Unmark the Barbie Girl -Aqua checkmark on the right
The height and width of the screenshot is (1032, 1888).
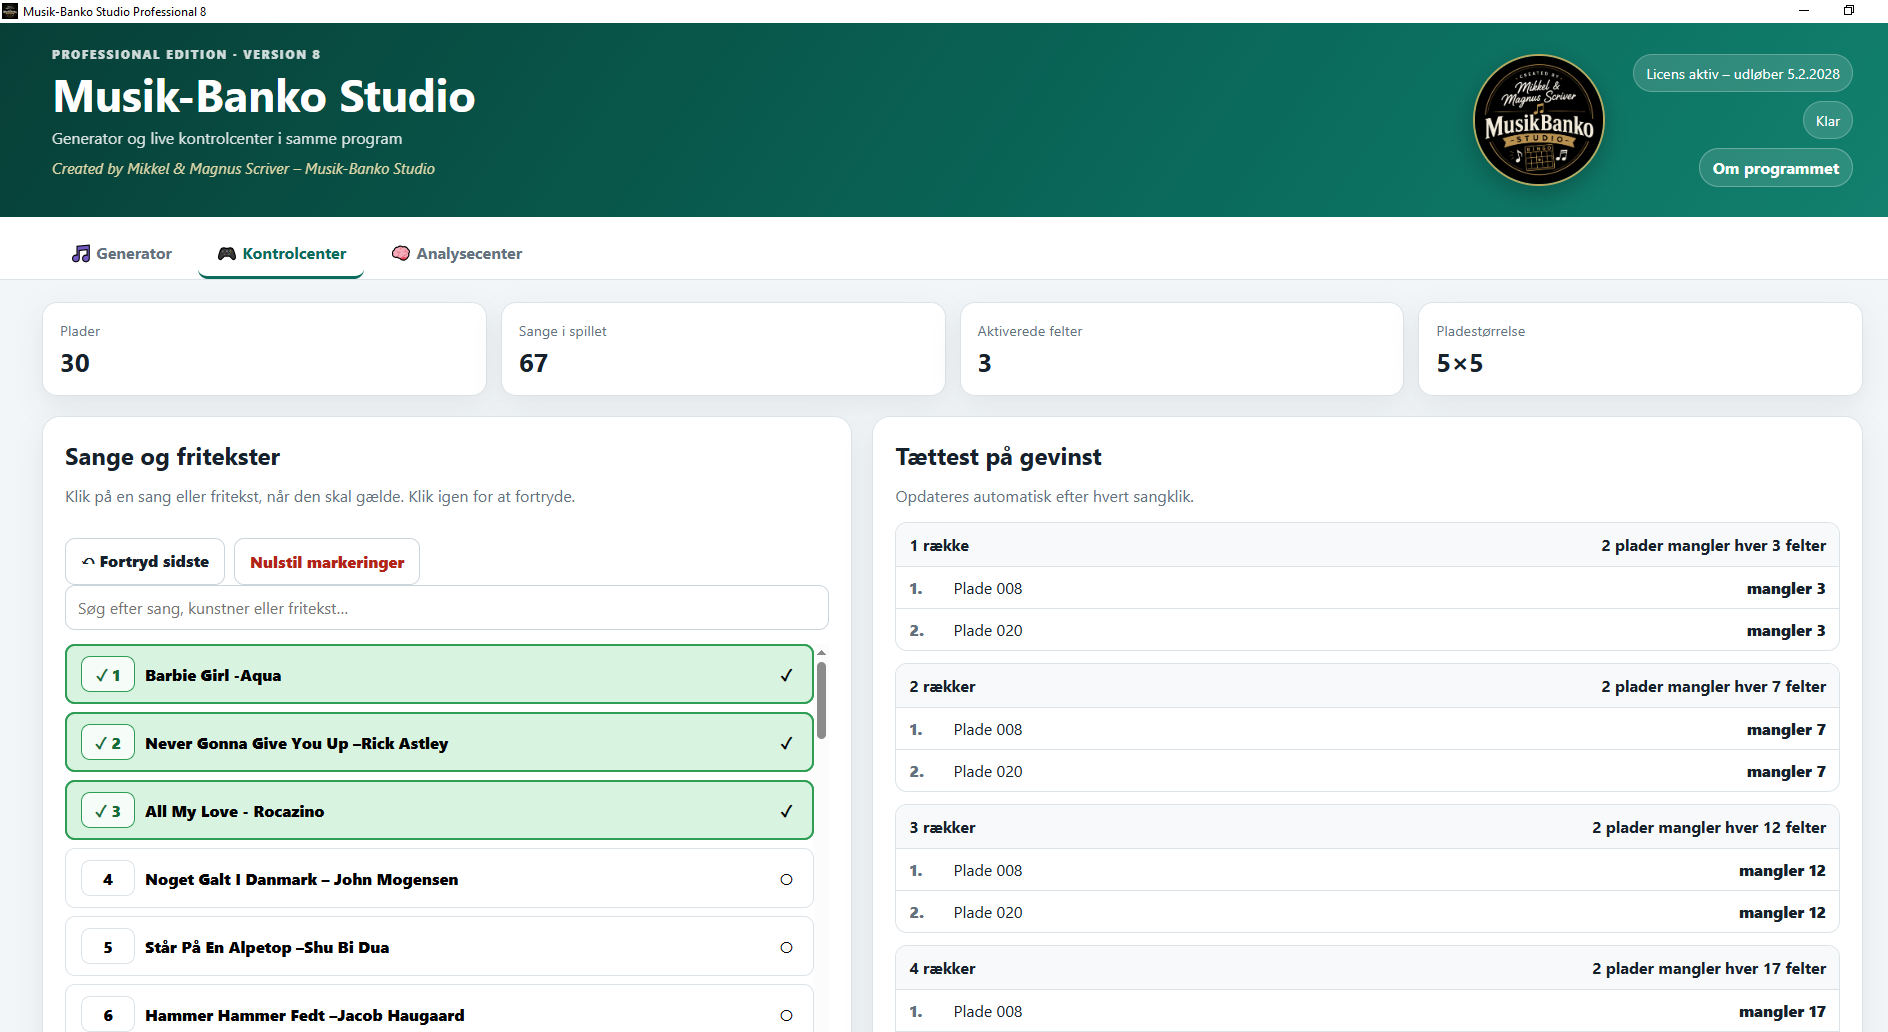coord(786,675)
